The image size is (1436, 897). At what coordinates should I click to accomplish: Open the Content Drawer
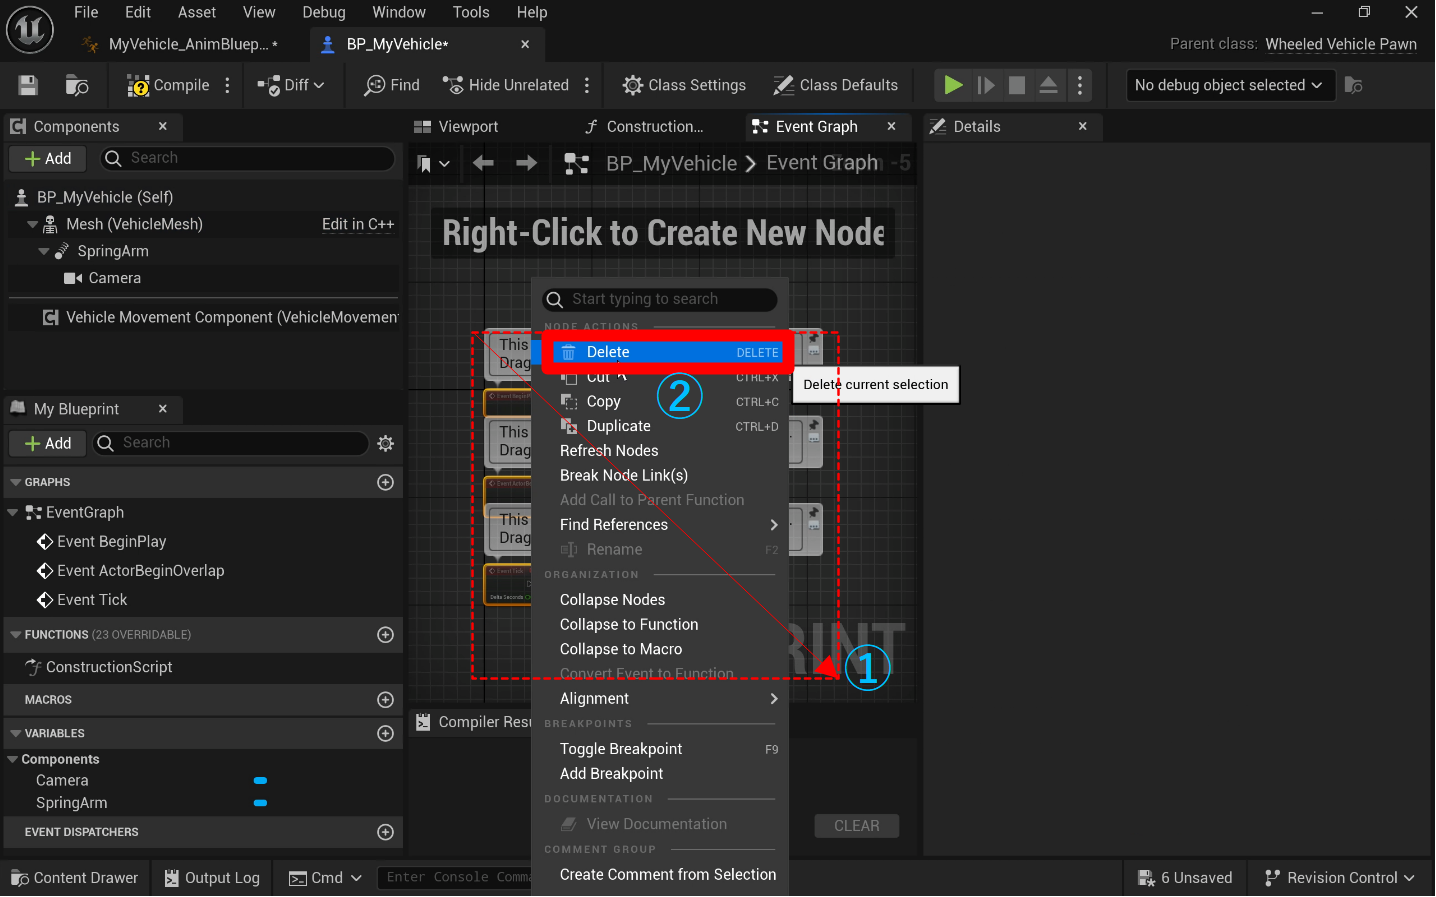pos(75,878)
